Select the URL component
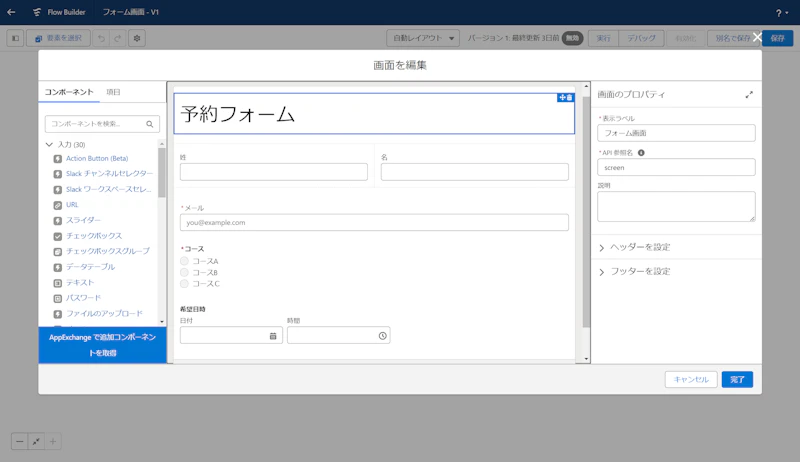This screenshot has height=462, width=800. [x=66, y=205]
